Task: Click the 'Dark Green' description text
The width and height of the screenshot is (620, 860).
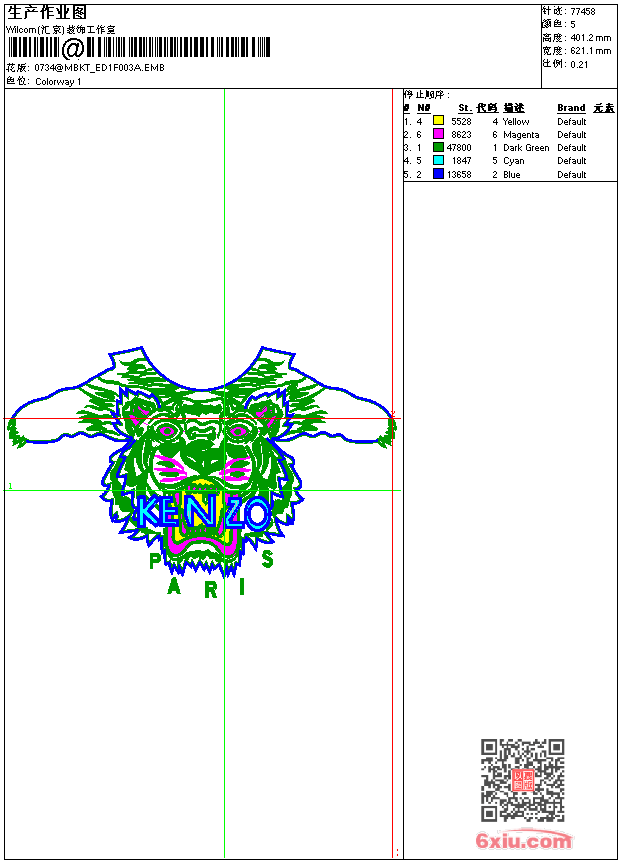Action: click(526, 148)
